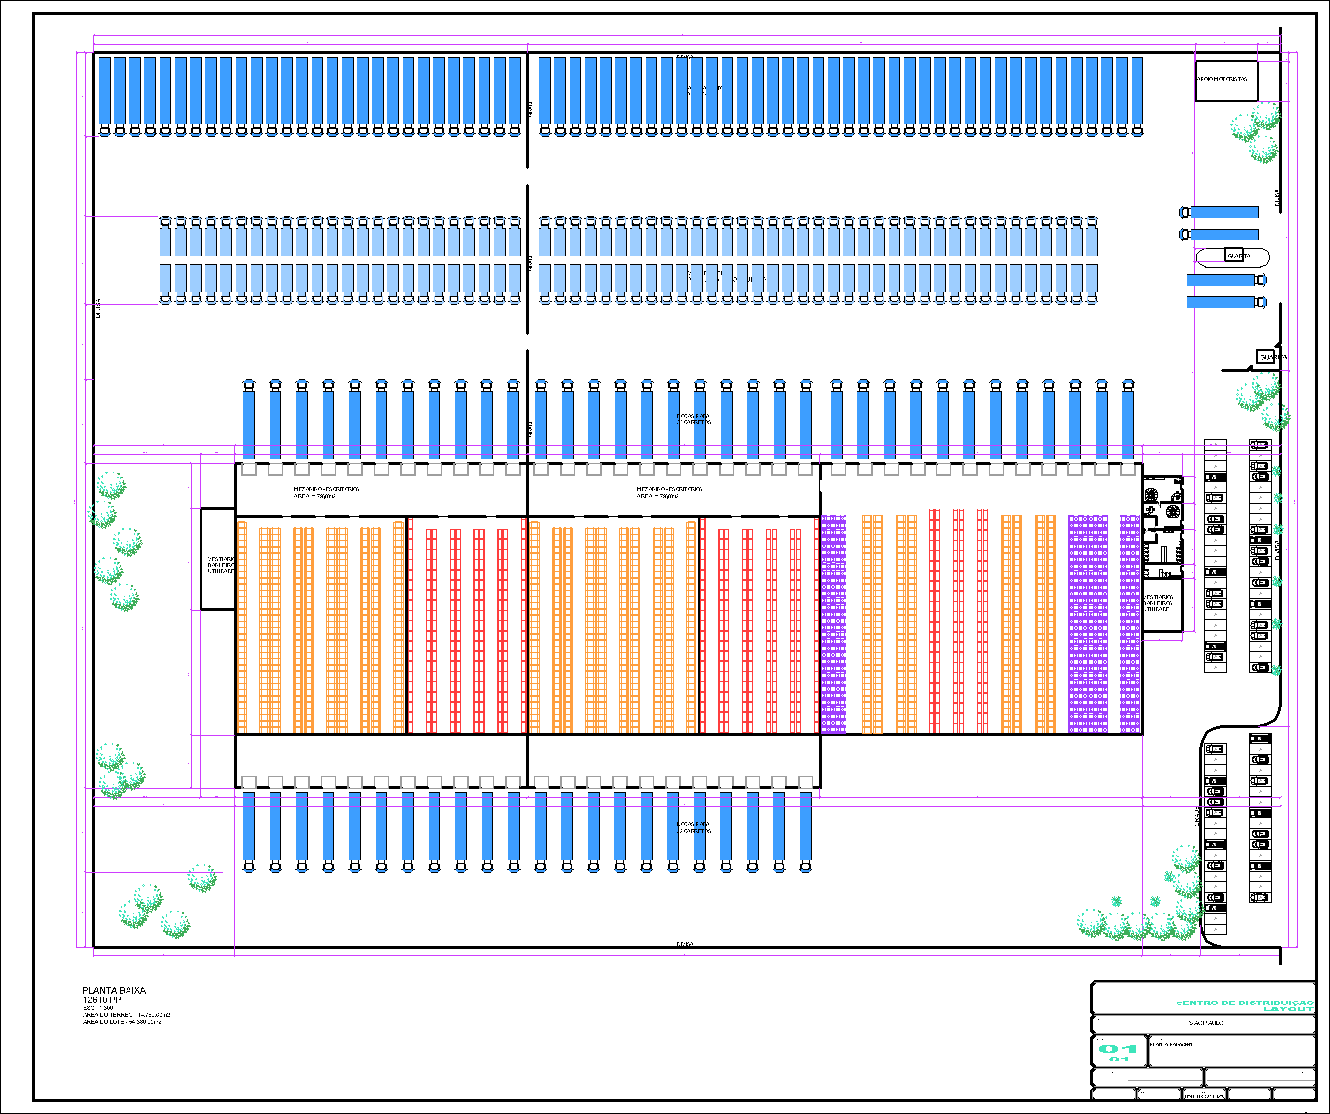Click the second MEZANINO label near the warehouse center
This screenshot has height=1114, width=1330.
point(669,492)
